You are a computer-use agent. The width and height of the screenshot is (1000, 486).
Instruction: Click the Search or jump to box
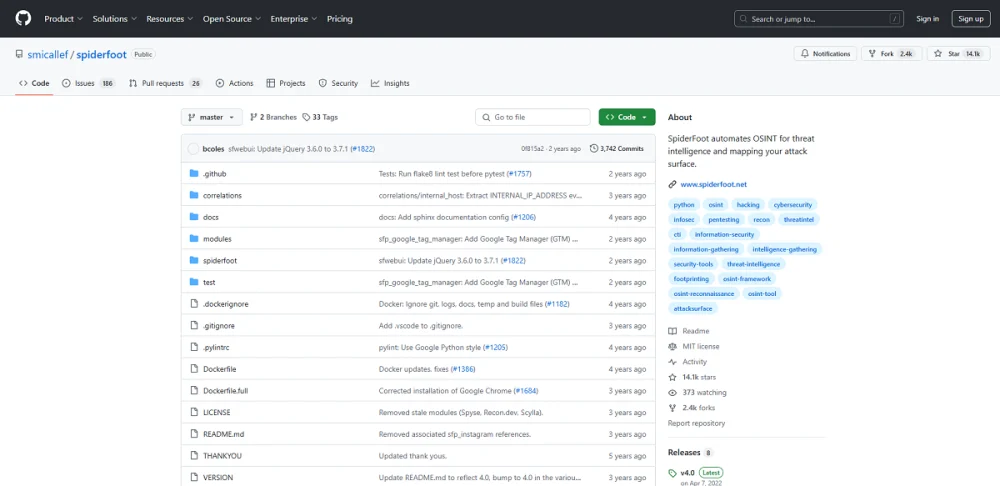[x=819, y=19]
